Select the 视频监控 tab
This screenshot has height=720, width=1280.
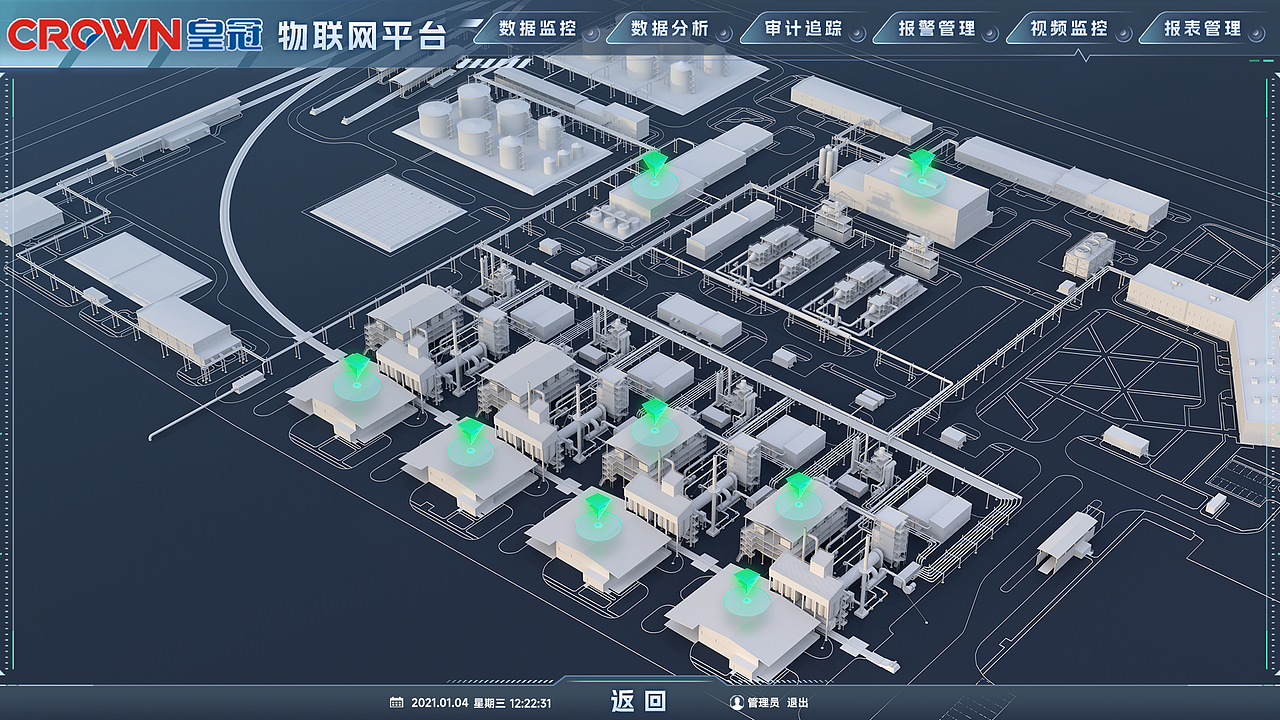1068,29
